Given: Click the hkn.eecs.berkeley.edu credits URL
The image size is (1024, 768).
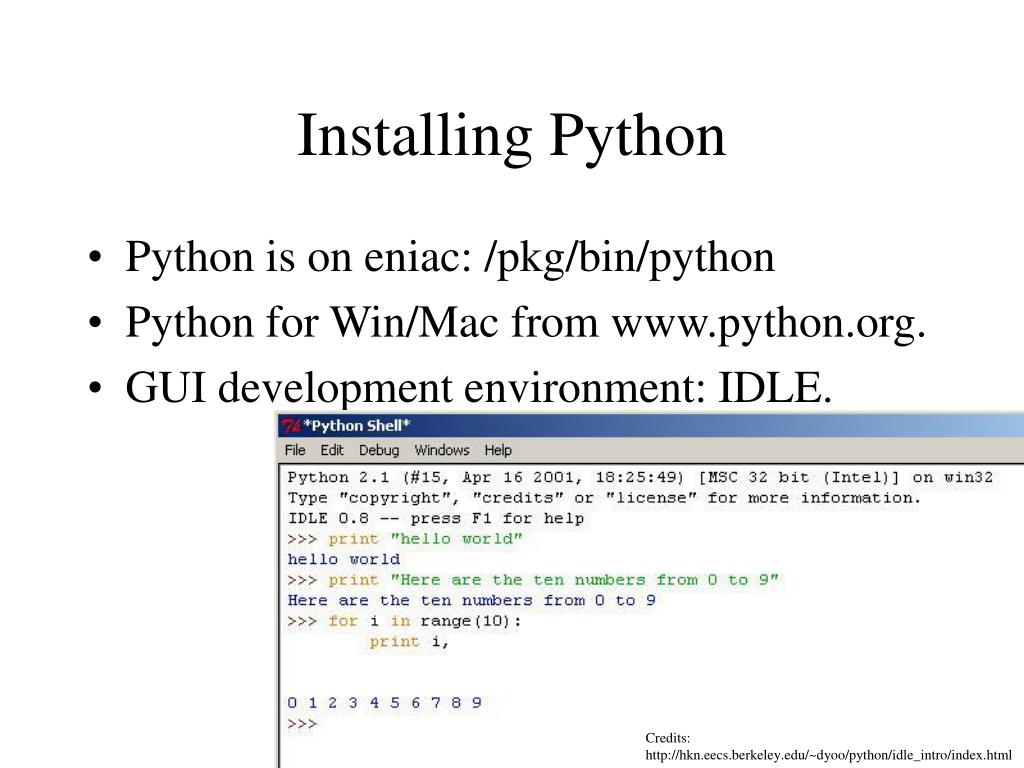Looking at the screenshot, I should pos(828,755).
